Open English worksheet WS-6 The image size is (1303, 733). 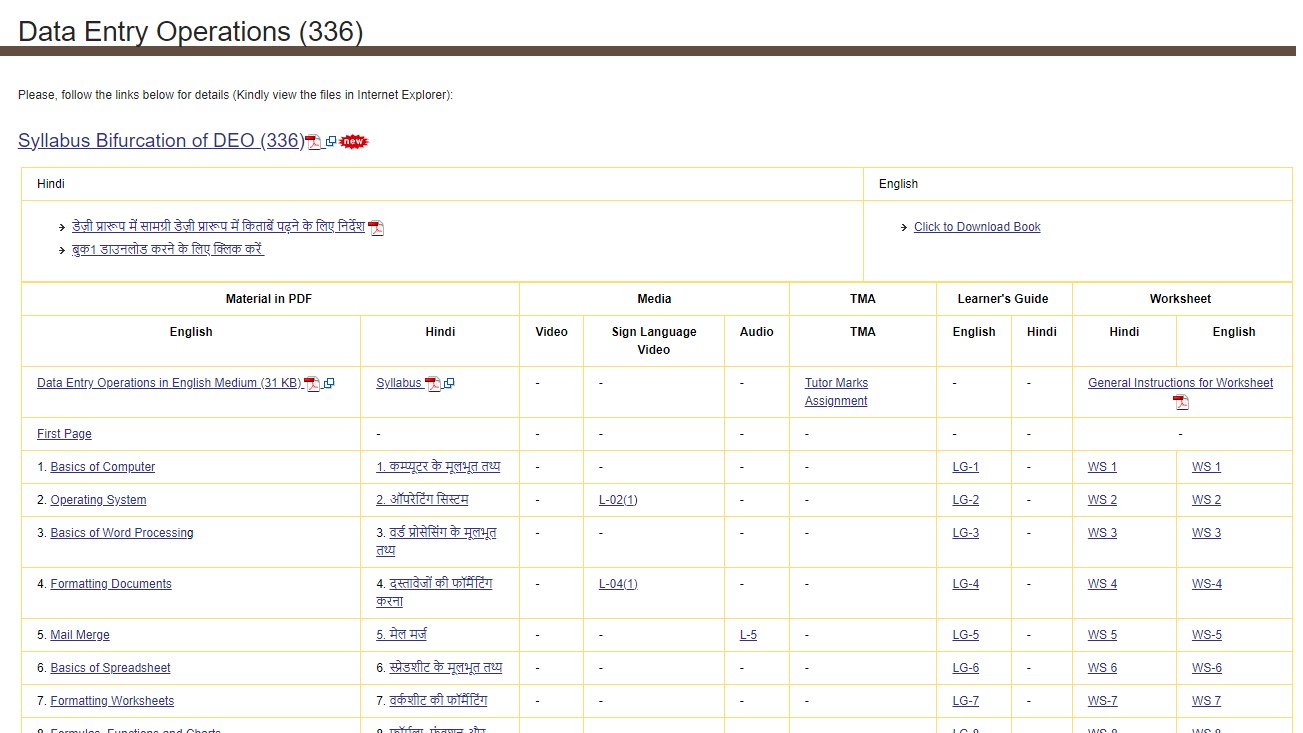coord(1206,668)
